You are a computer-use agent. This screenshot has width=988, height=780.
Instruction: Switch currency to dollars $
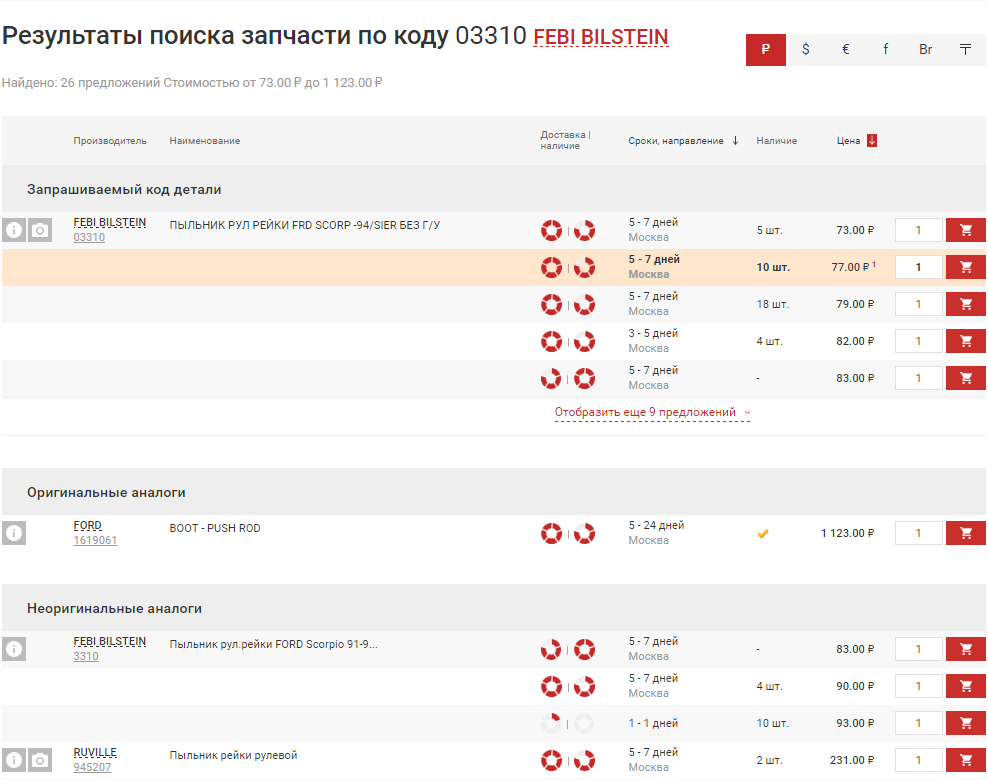(x=805, y=50)
